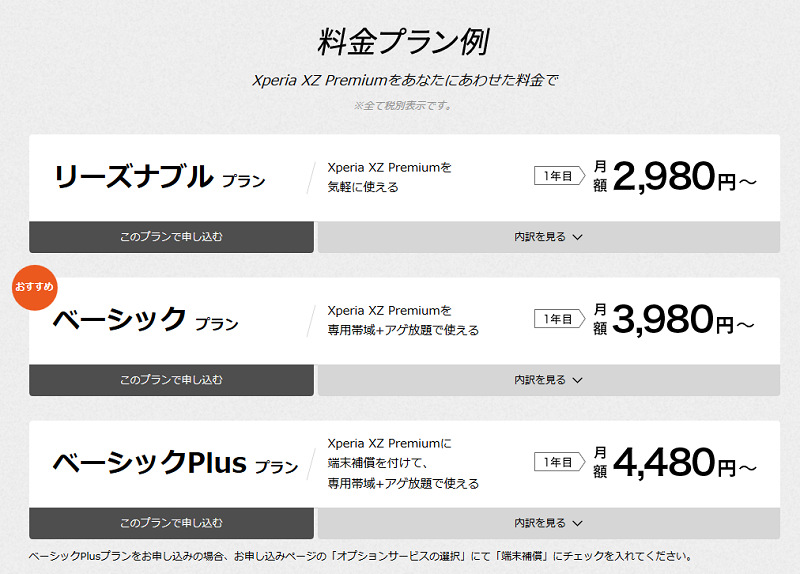
Task: Apply for the ベーシック plan
Action: click(171, 380)
